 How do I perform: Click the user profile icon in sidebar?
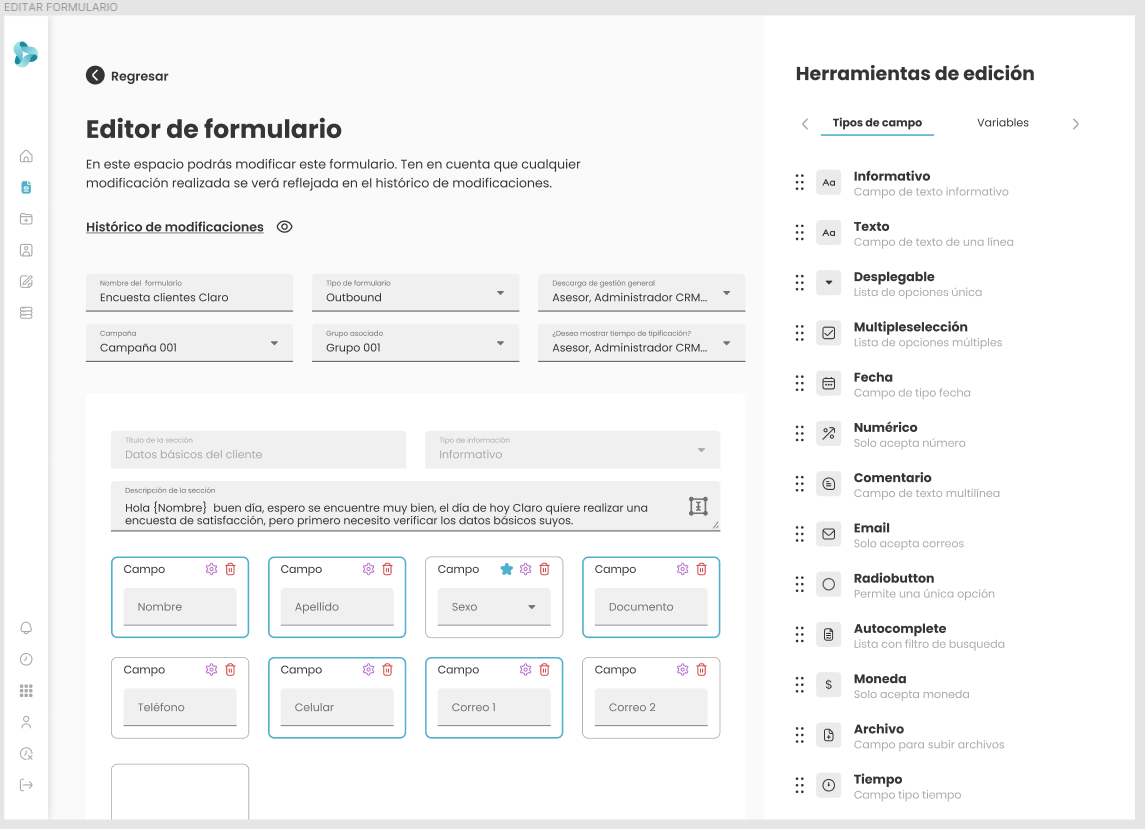pos(26,722)
